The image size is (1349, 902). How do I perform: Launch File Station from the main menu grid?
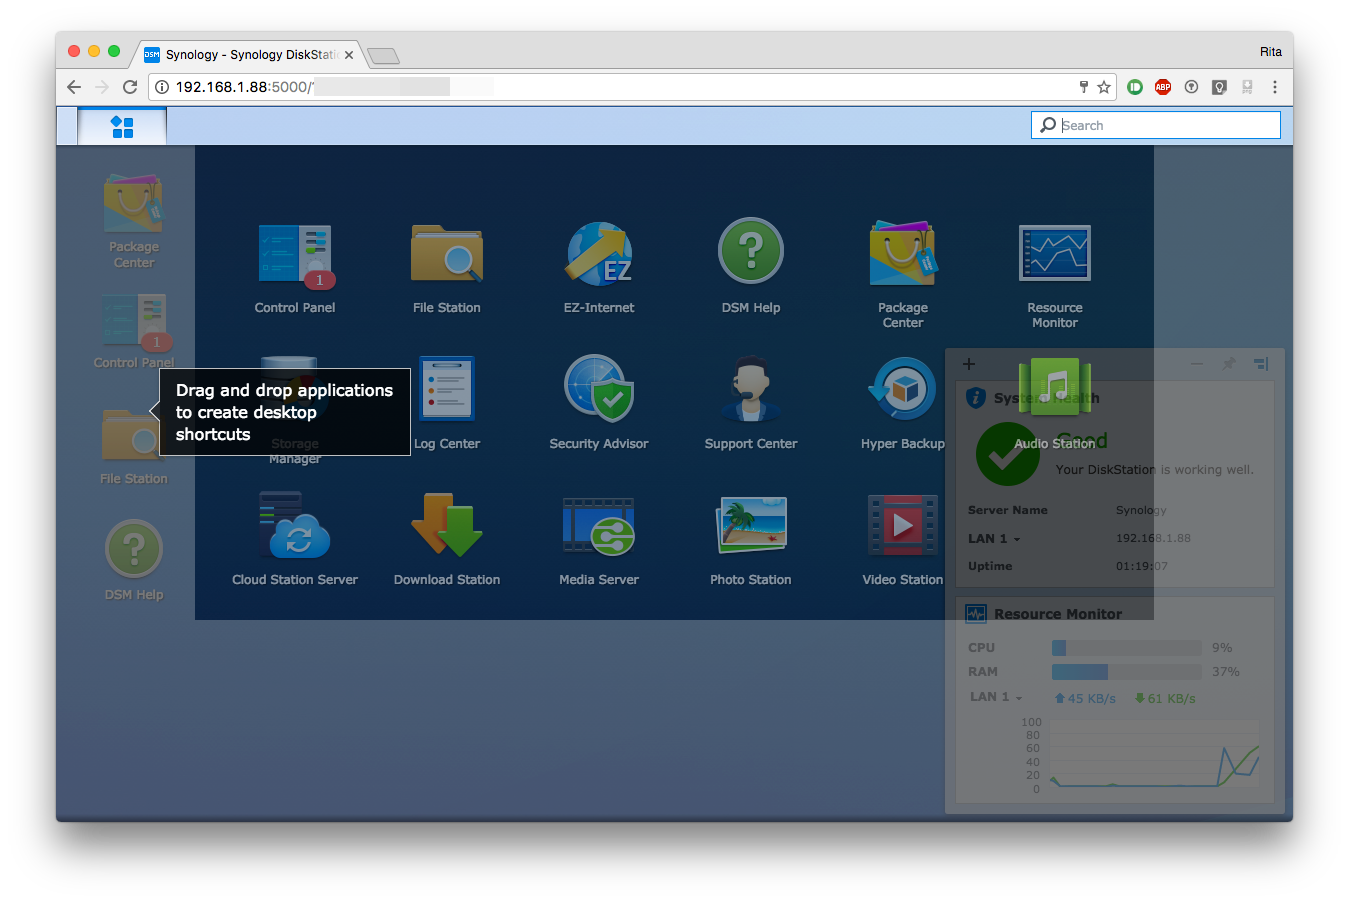tap(447, 254)
